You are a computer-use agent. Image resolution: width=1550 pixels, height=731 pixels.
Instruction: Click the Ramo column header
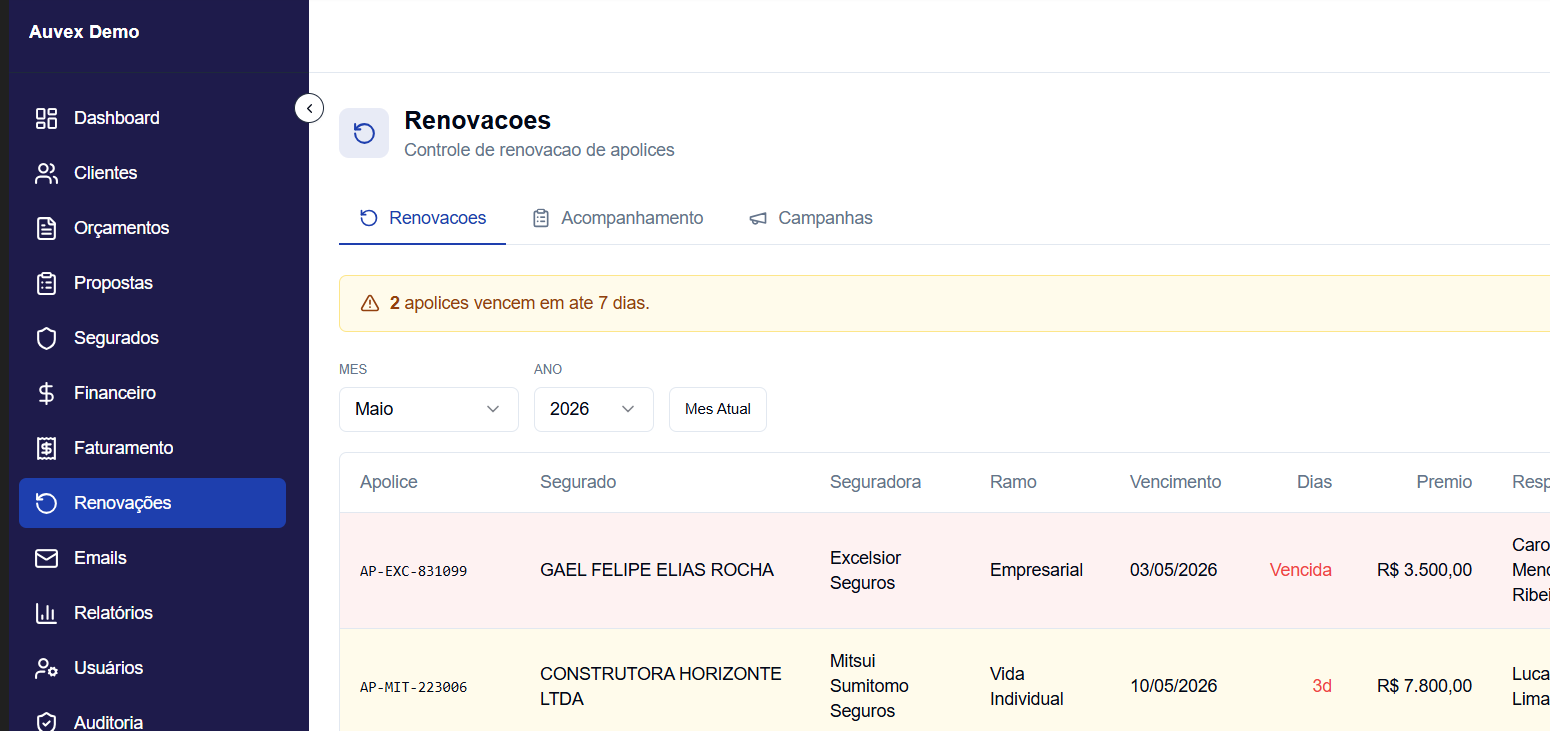pos(1013,482)
